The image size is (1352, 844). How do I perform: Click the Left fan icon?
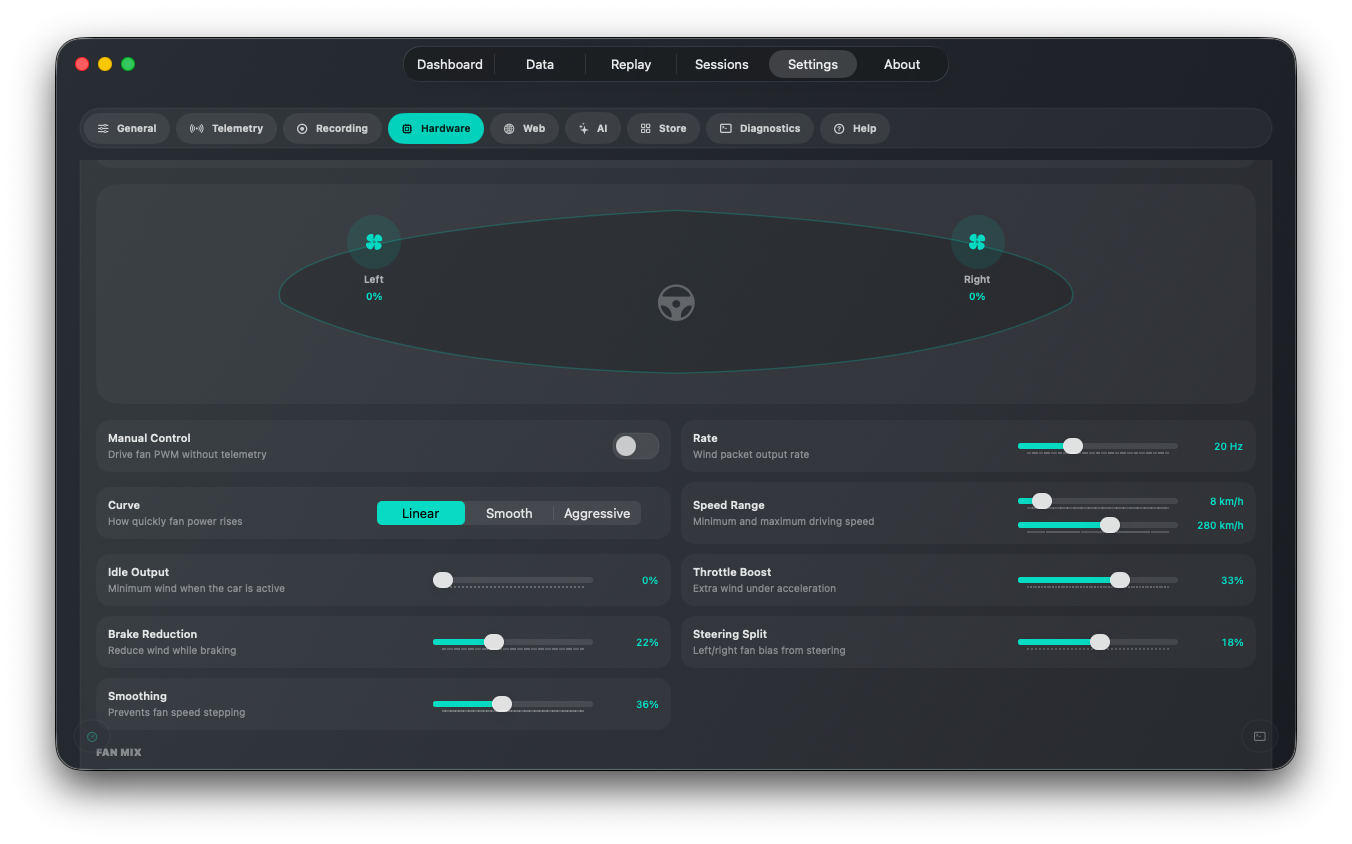coord(374,242)
